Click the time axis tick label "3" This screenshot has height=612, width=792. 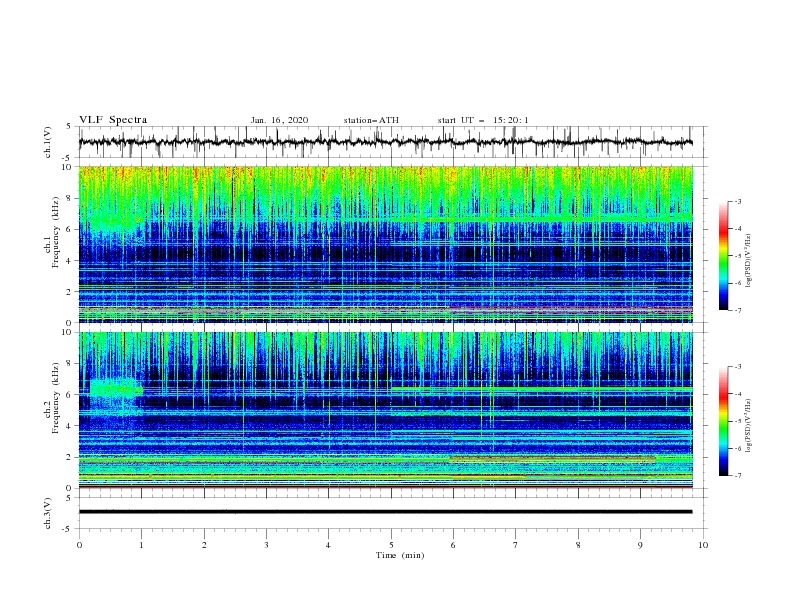[x=266, y=545]
